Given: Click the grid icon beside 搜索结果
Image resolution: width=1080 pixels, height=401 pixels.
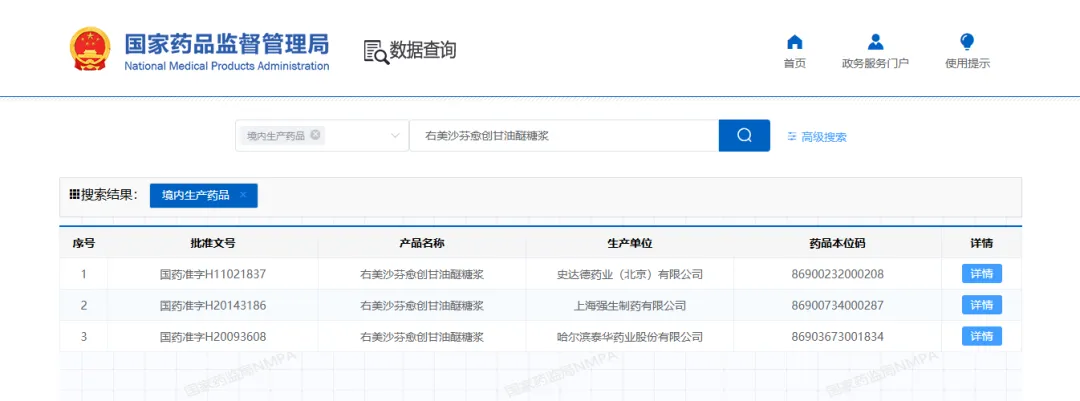Looking at the screenshot, I should click(74, 195).
